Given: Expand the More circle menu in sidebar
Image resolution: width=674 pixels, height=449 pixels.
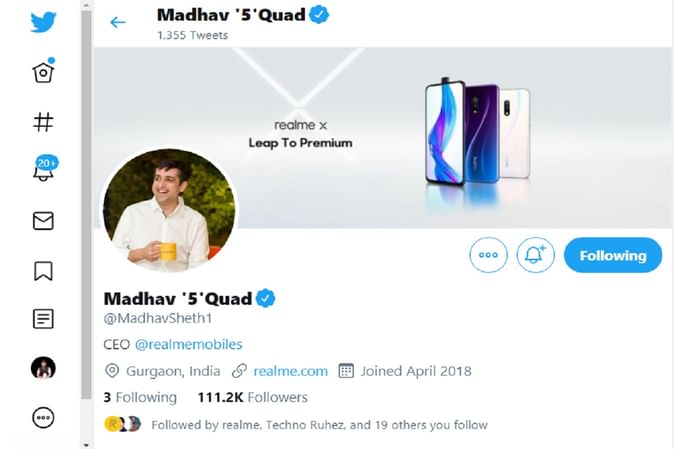Looking at the screenshot, I should 43,418.
